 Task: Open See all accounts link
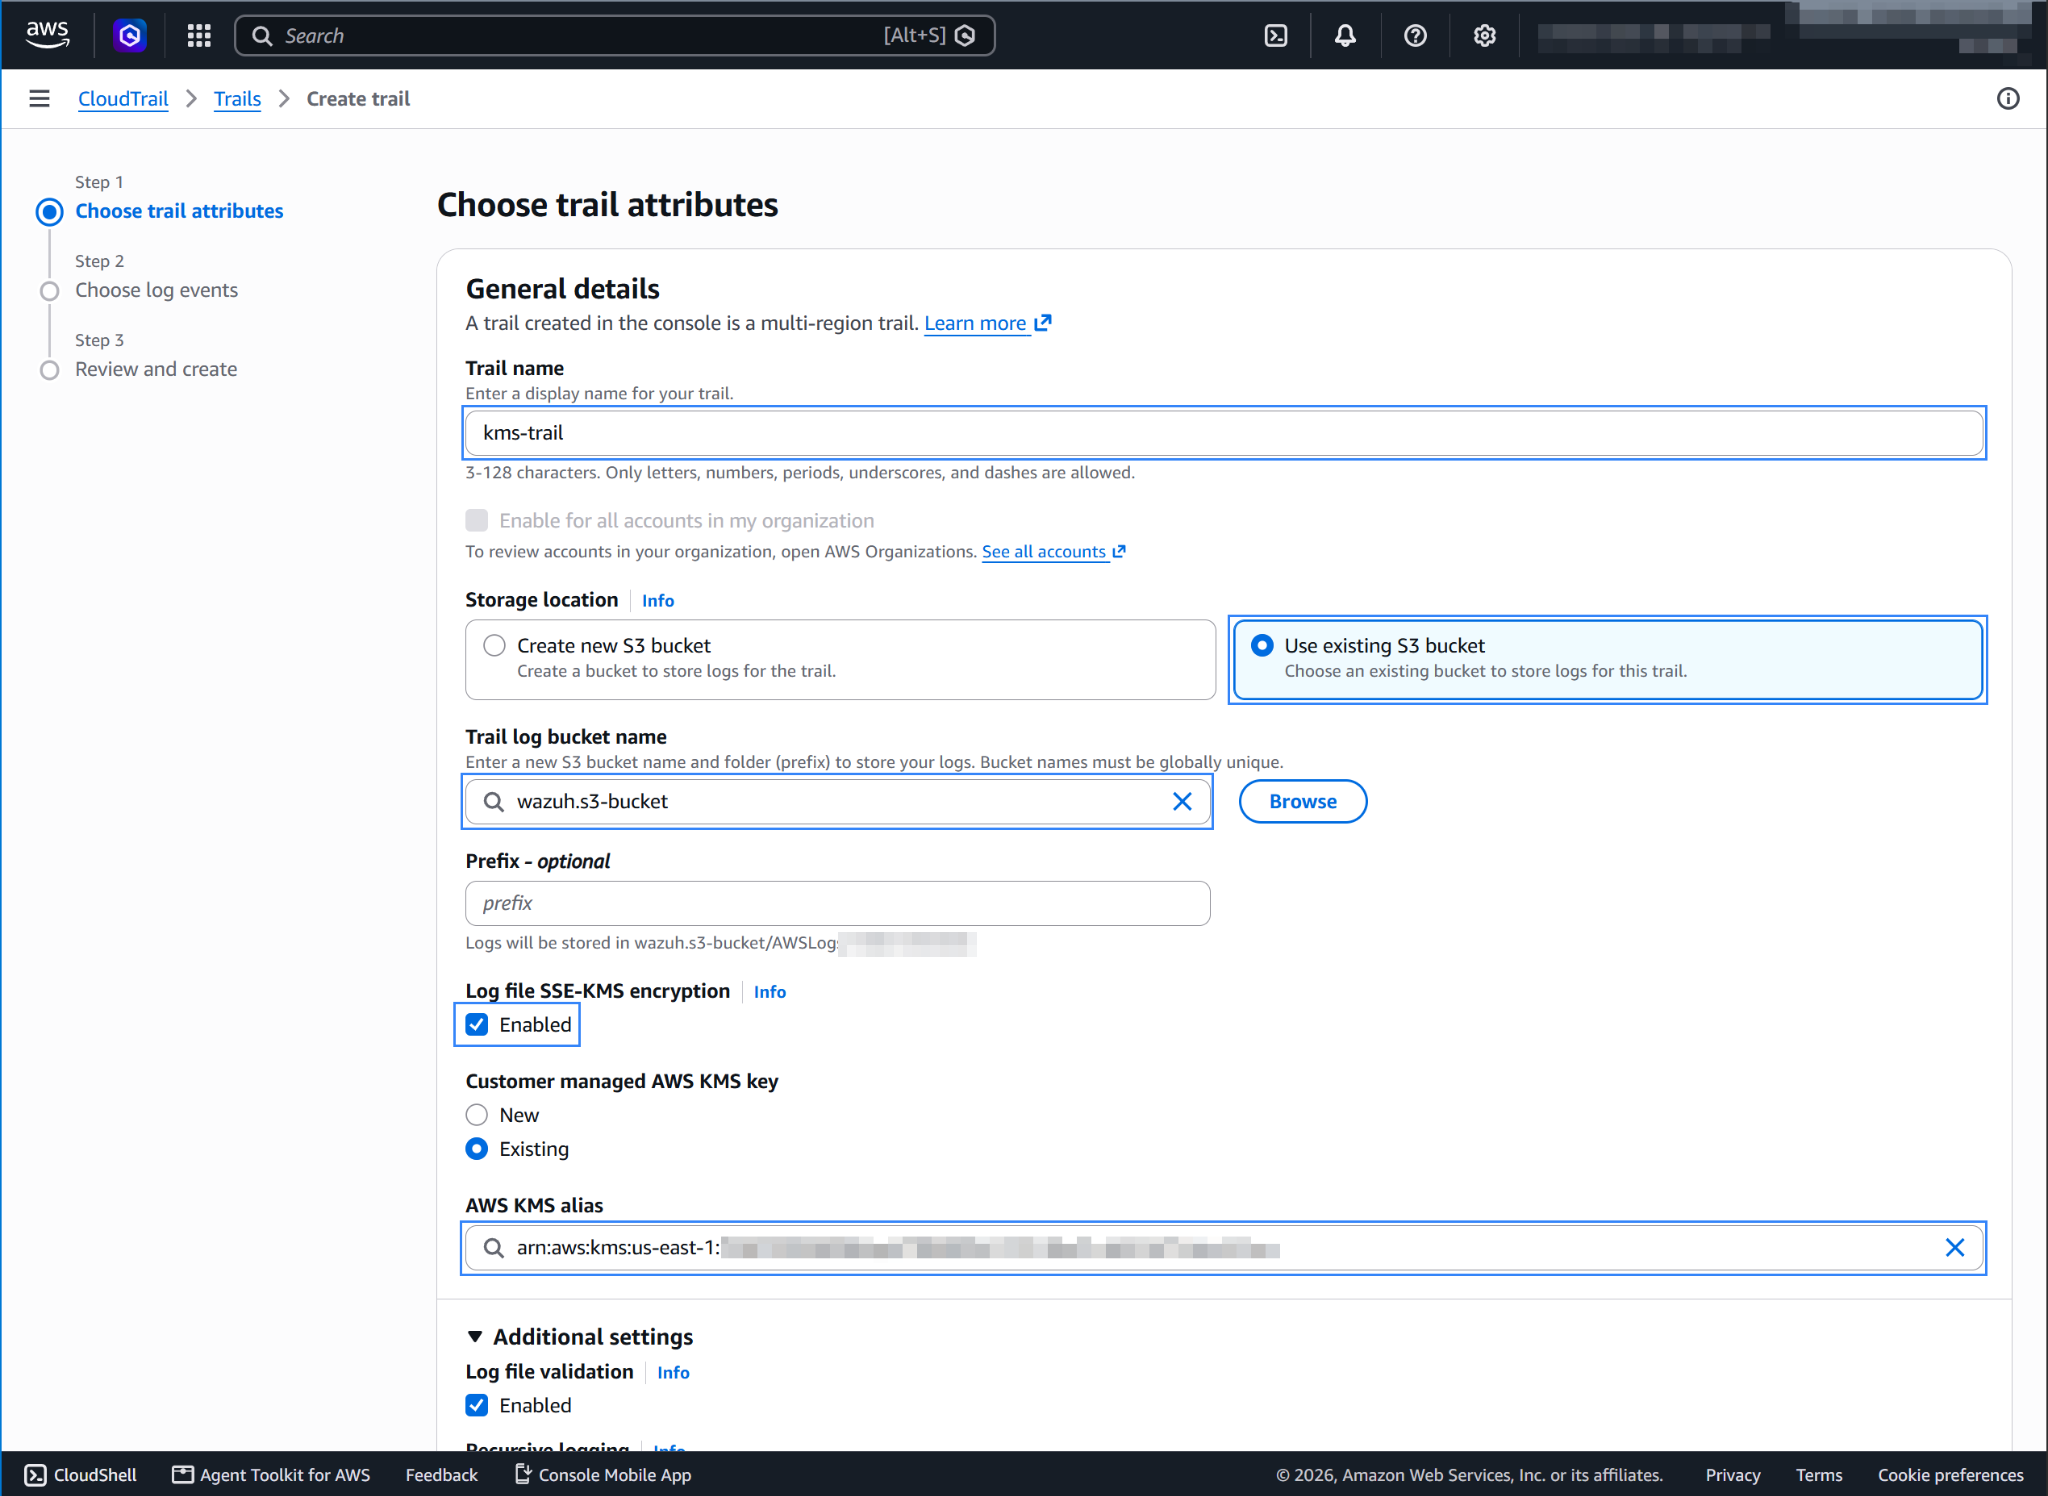click(x=1054, y=551)
